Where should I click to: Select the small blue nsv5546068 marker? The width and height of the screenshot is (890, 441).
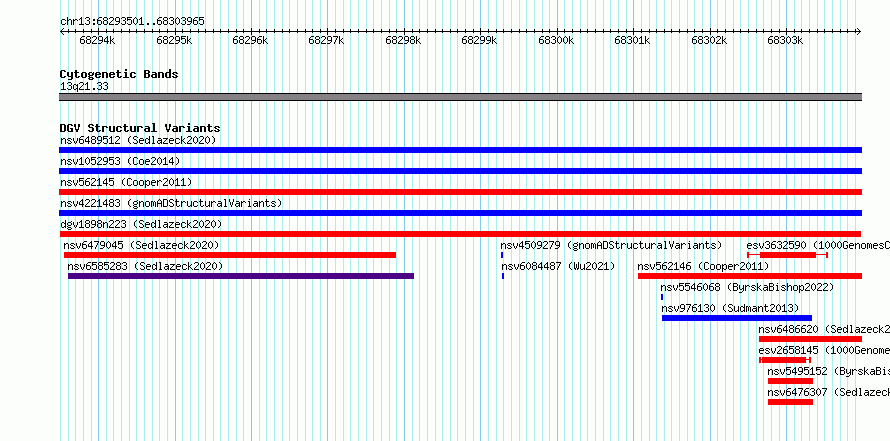click(662, 297)
